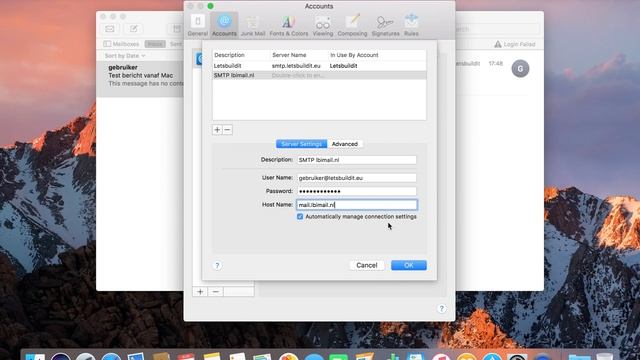Switch to the Server Settings tab
This screenshot has height=360, width=640.
301,144
